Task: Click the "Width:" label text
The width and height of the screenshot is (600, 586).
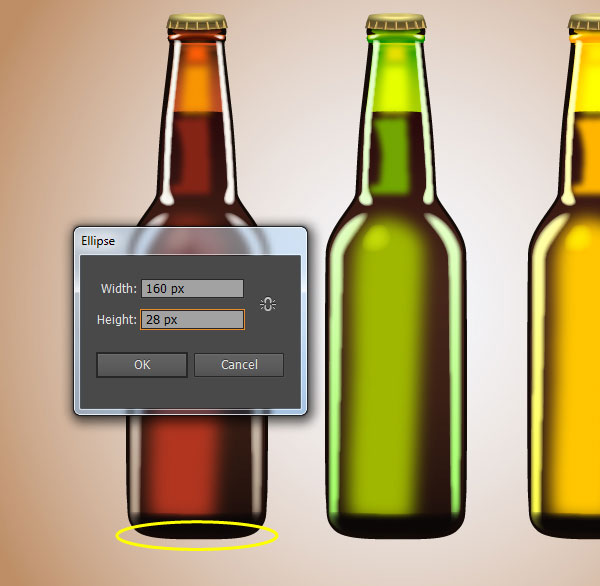Action: 119,289
